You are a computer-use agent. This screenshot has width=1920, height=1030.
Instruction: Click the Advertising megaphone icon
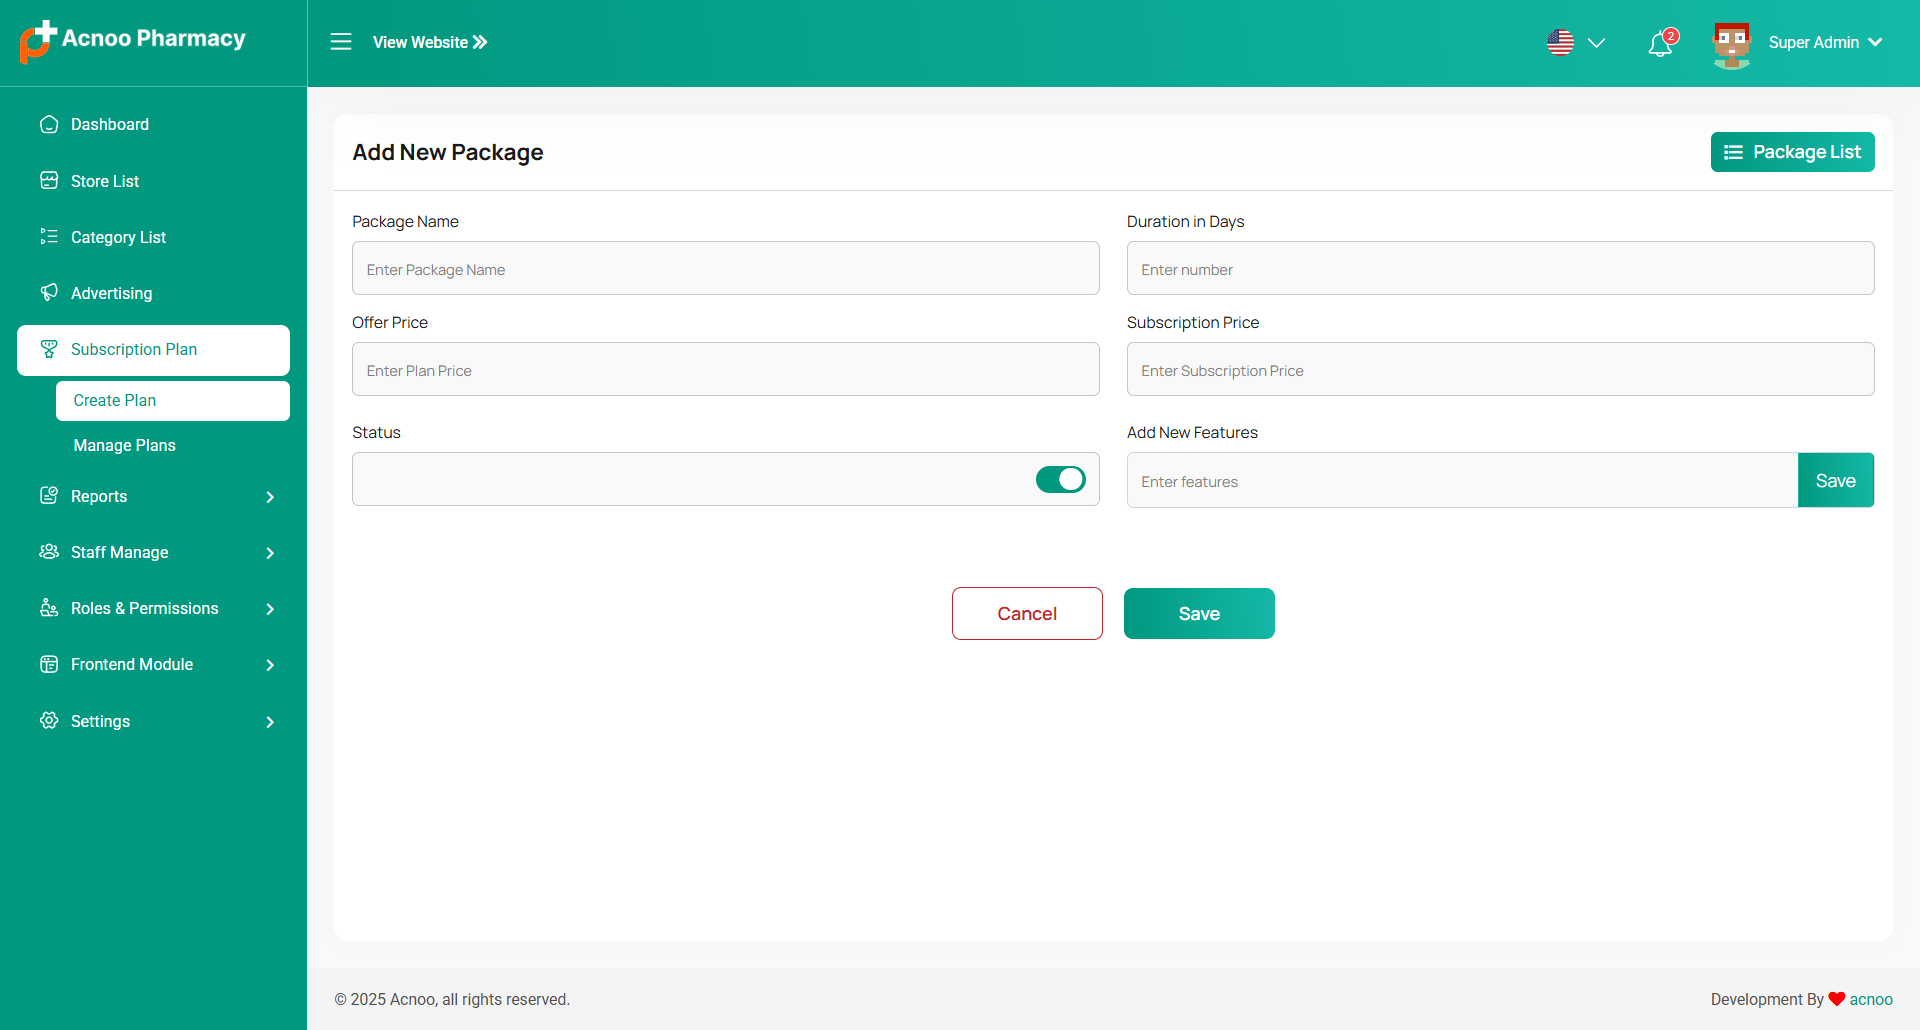point(49,293)
